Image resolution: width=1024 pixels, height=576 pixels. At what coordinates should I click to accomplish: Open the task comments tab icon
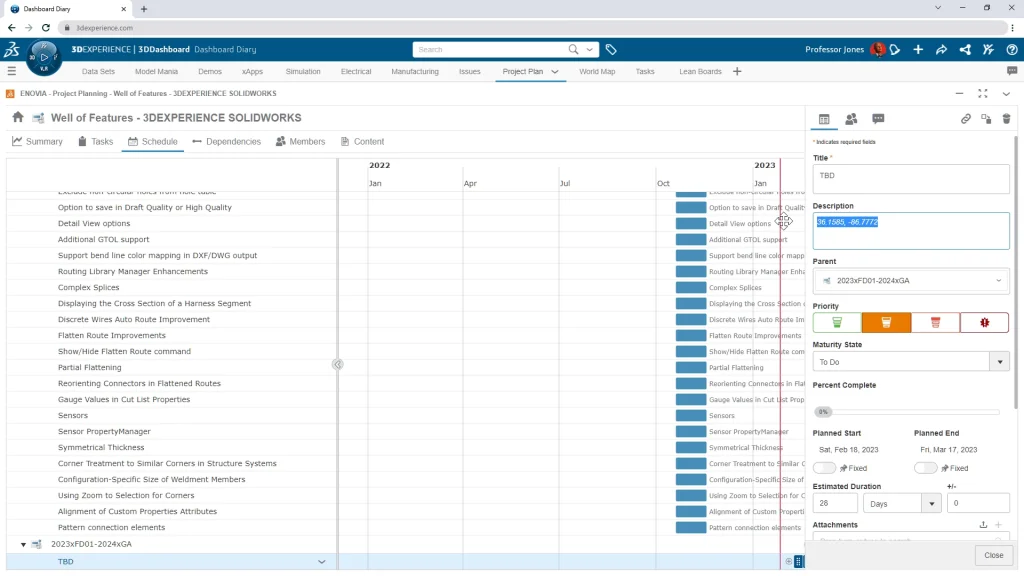878,119
